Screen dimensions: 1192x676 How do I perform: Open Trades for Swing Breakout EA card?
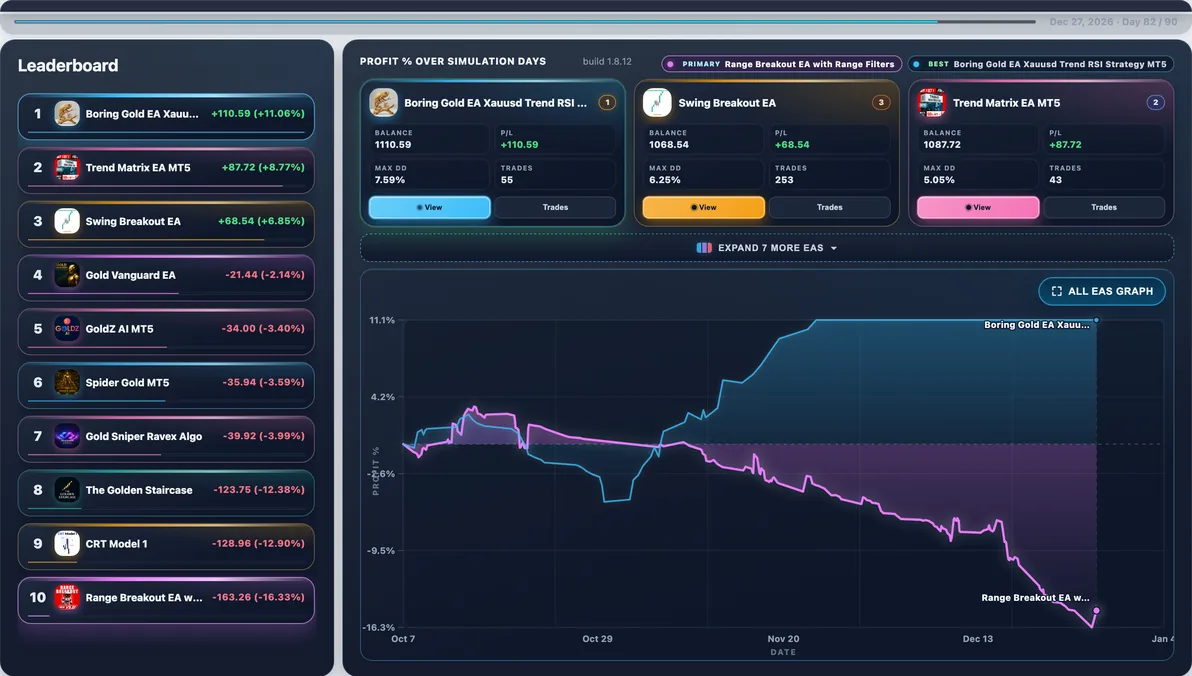pyautogui.click(x=829, y=208)
